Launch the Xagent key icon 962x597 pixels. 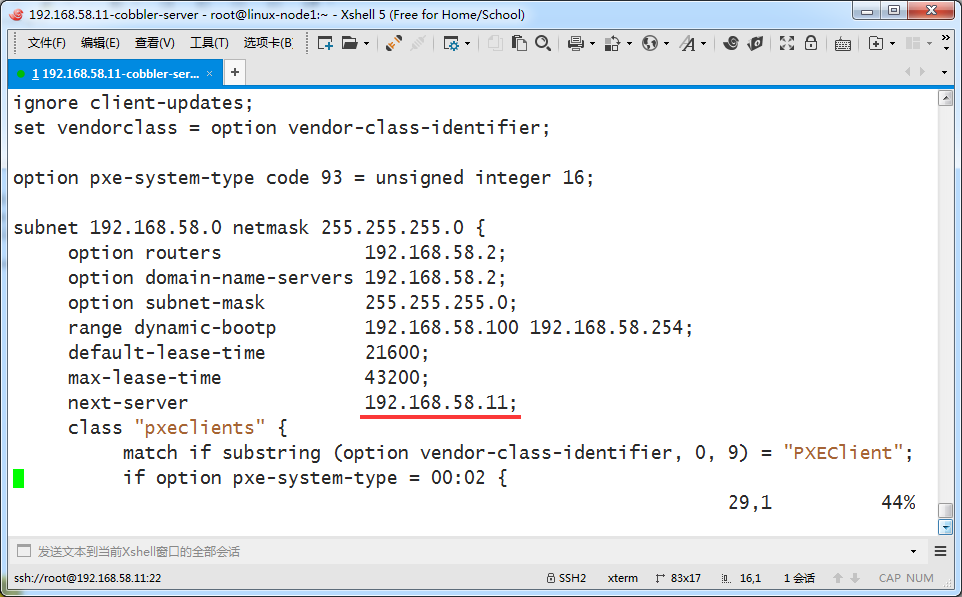tap(755, 43)
